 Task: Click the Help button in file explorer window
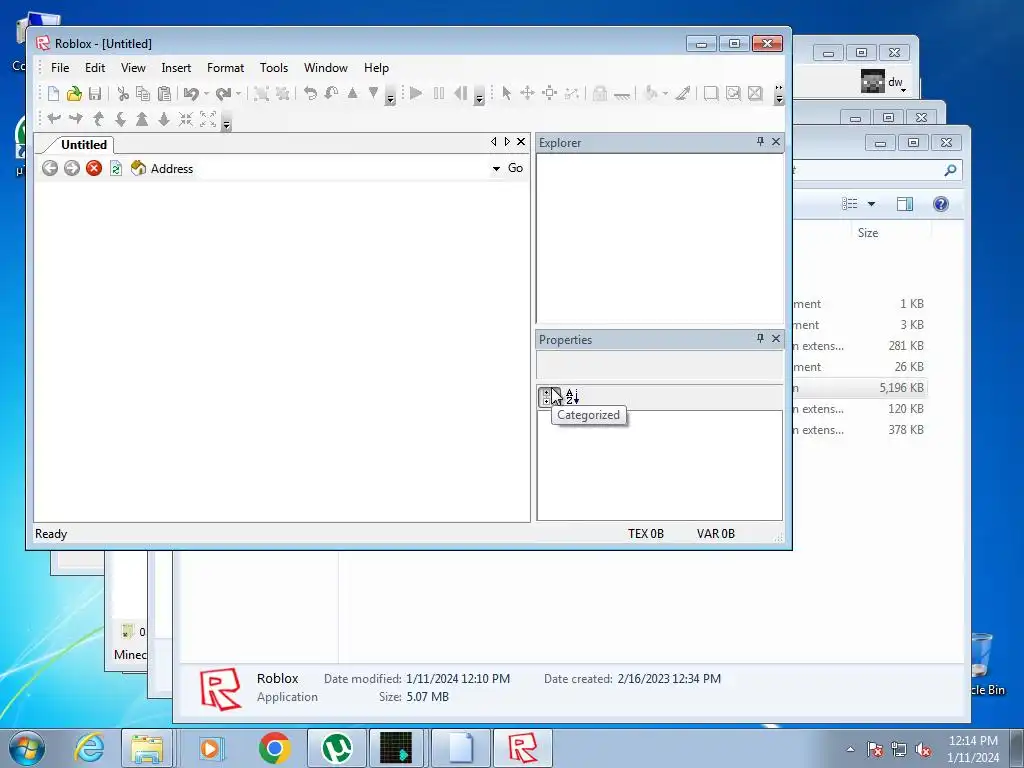[940, 204]
